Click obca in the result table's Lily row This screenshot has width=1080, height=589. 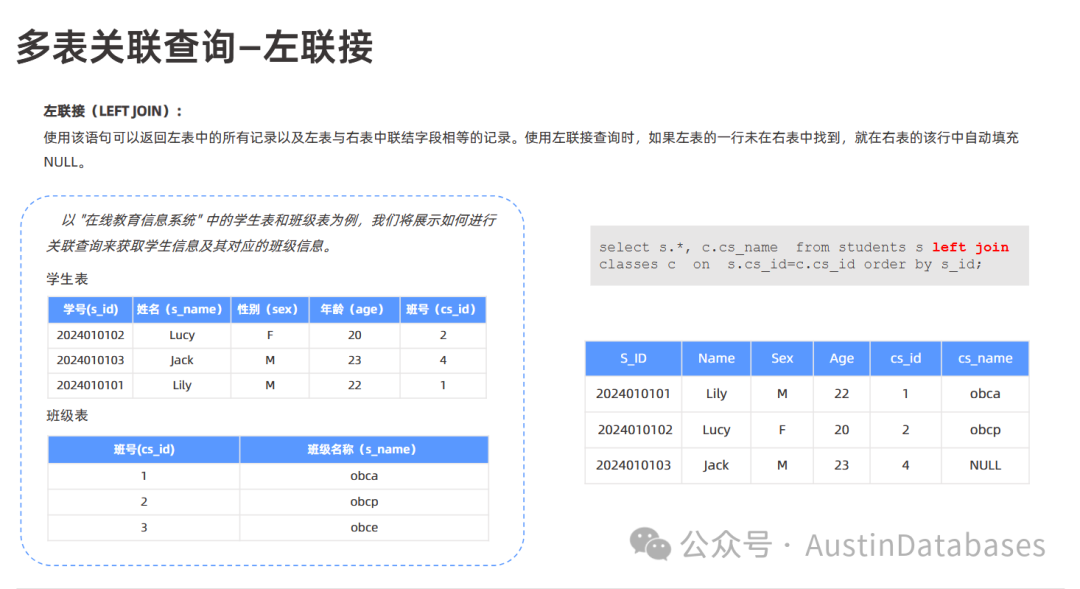(x=985, y=394)
